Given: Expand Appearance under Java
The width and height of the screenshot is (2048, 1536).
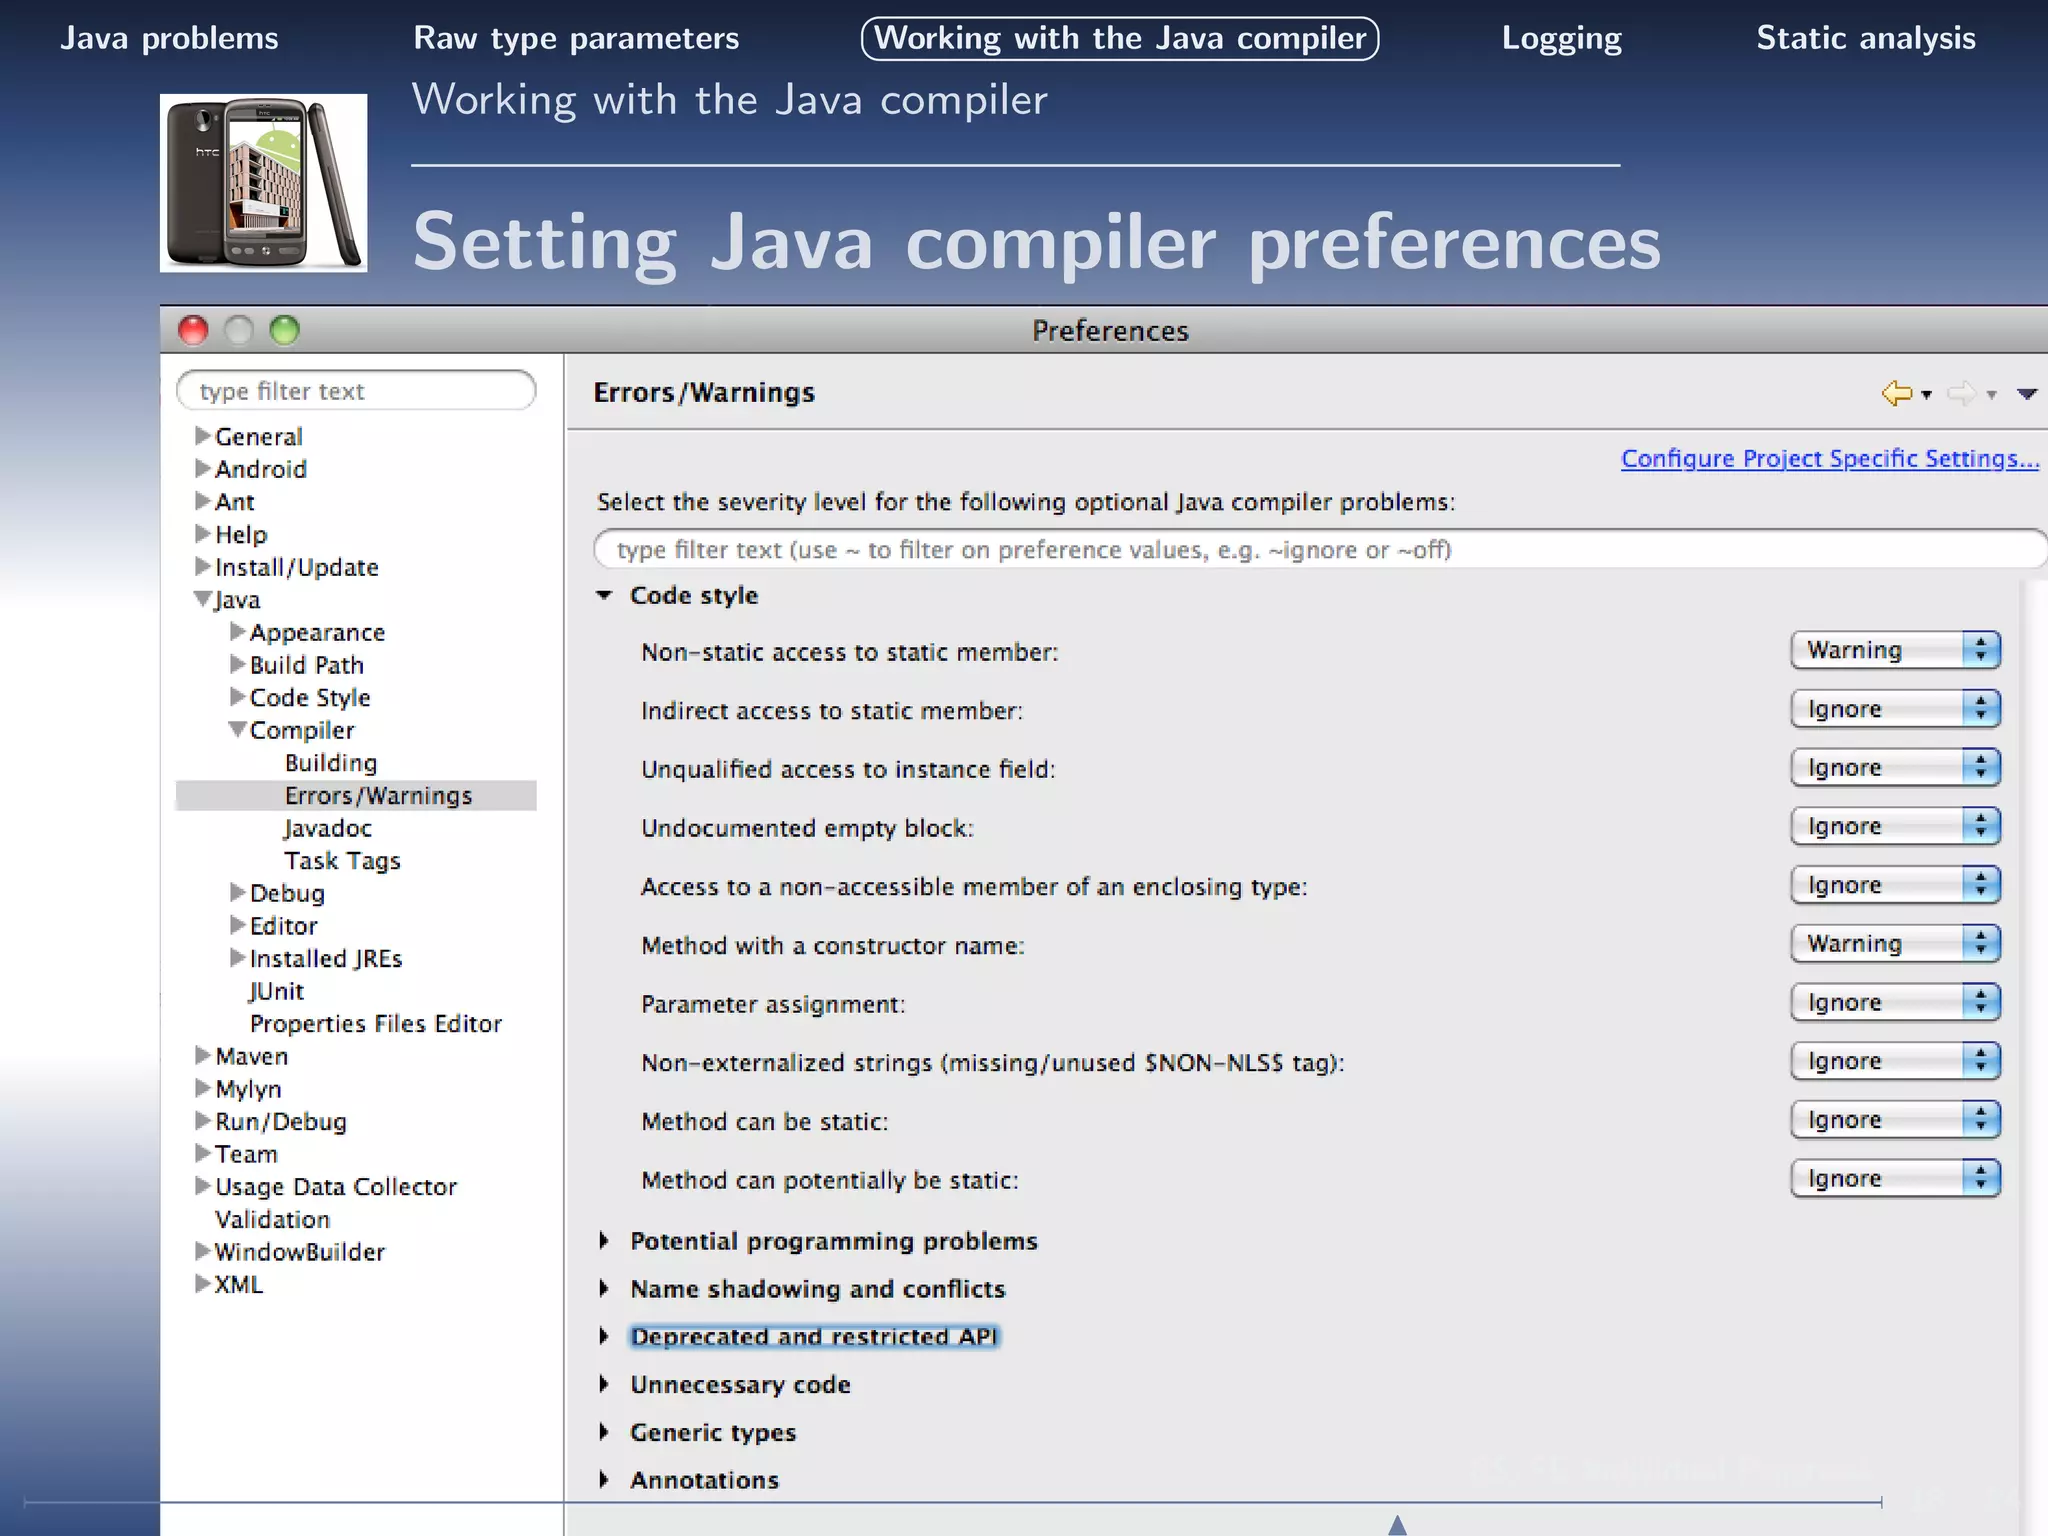Looking at the screenshot, I should [238, 631].
